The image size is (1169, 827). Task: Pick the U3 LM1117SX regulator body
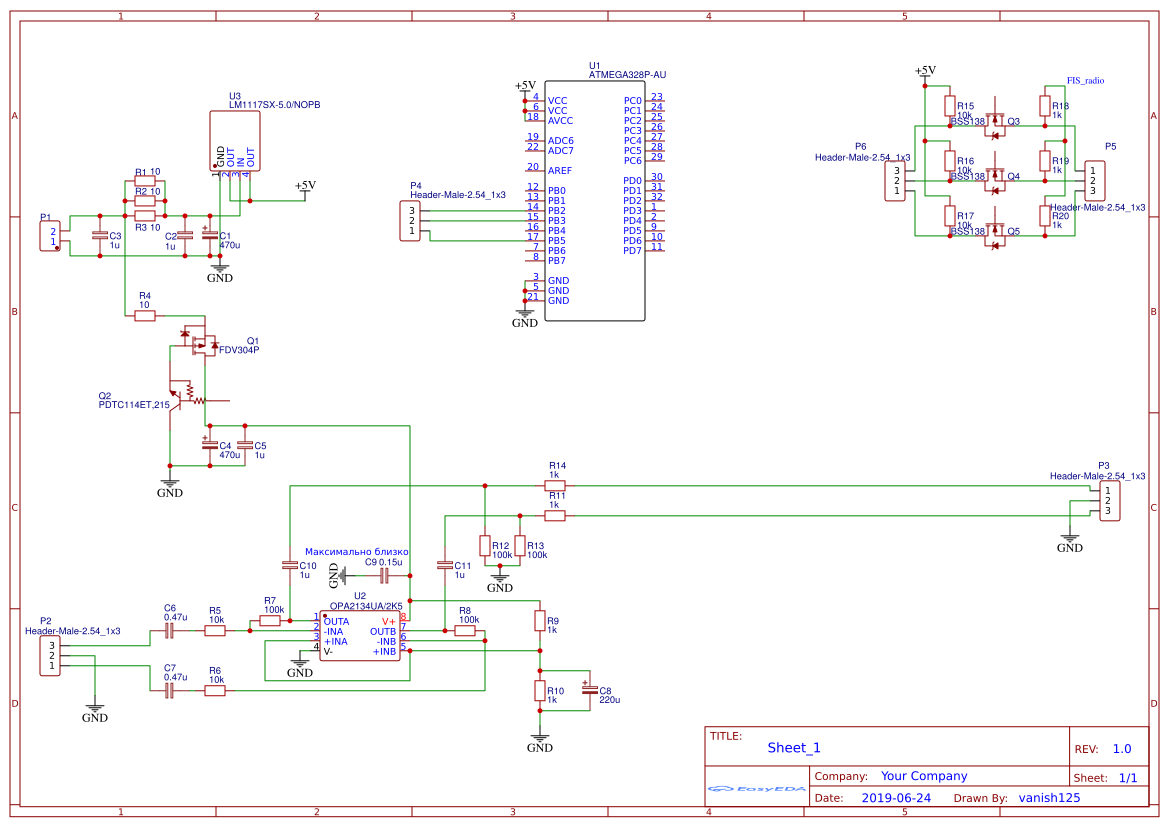pos(233,140)
